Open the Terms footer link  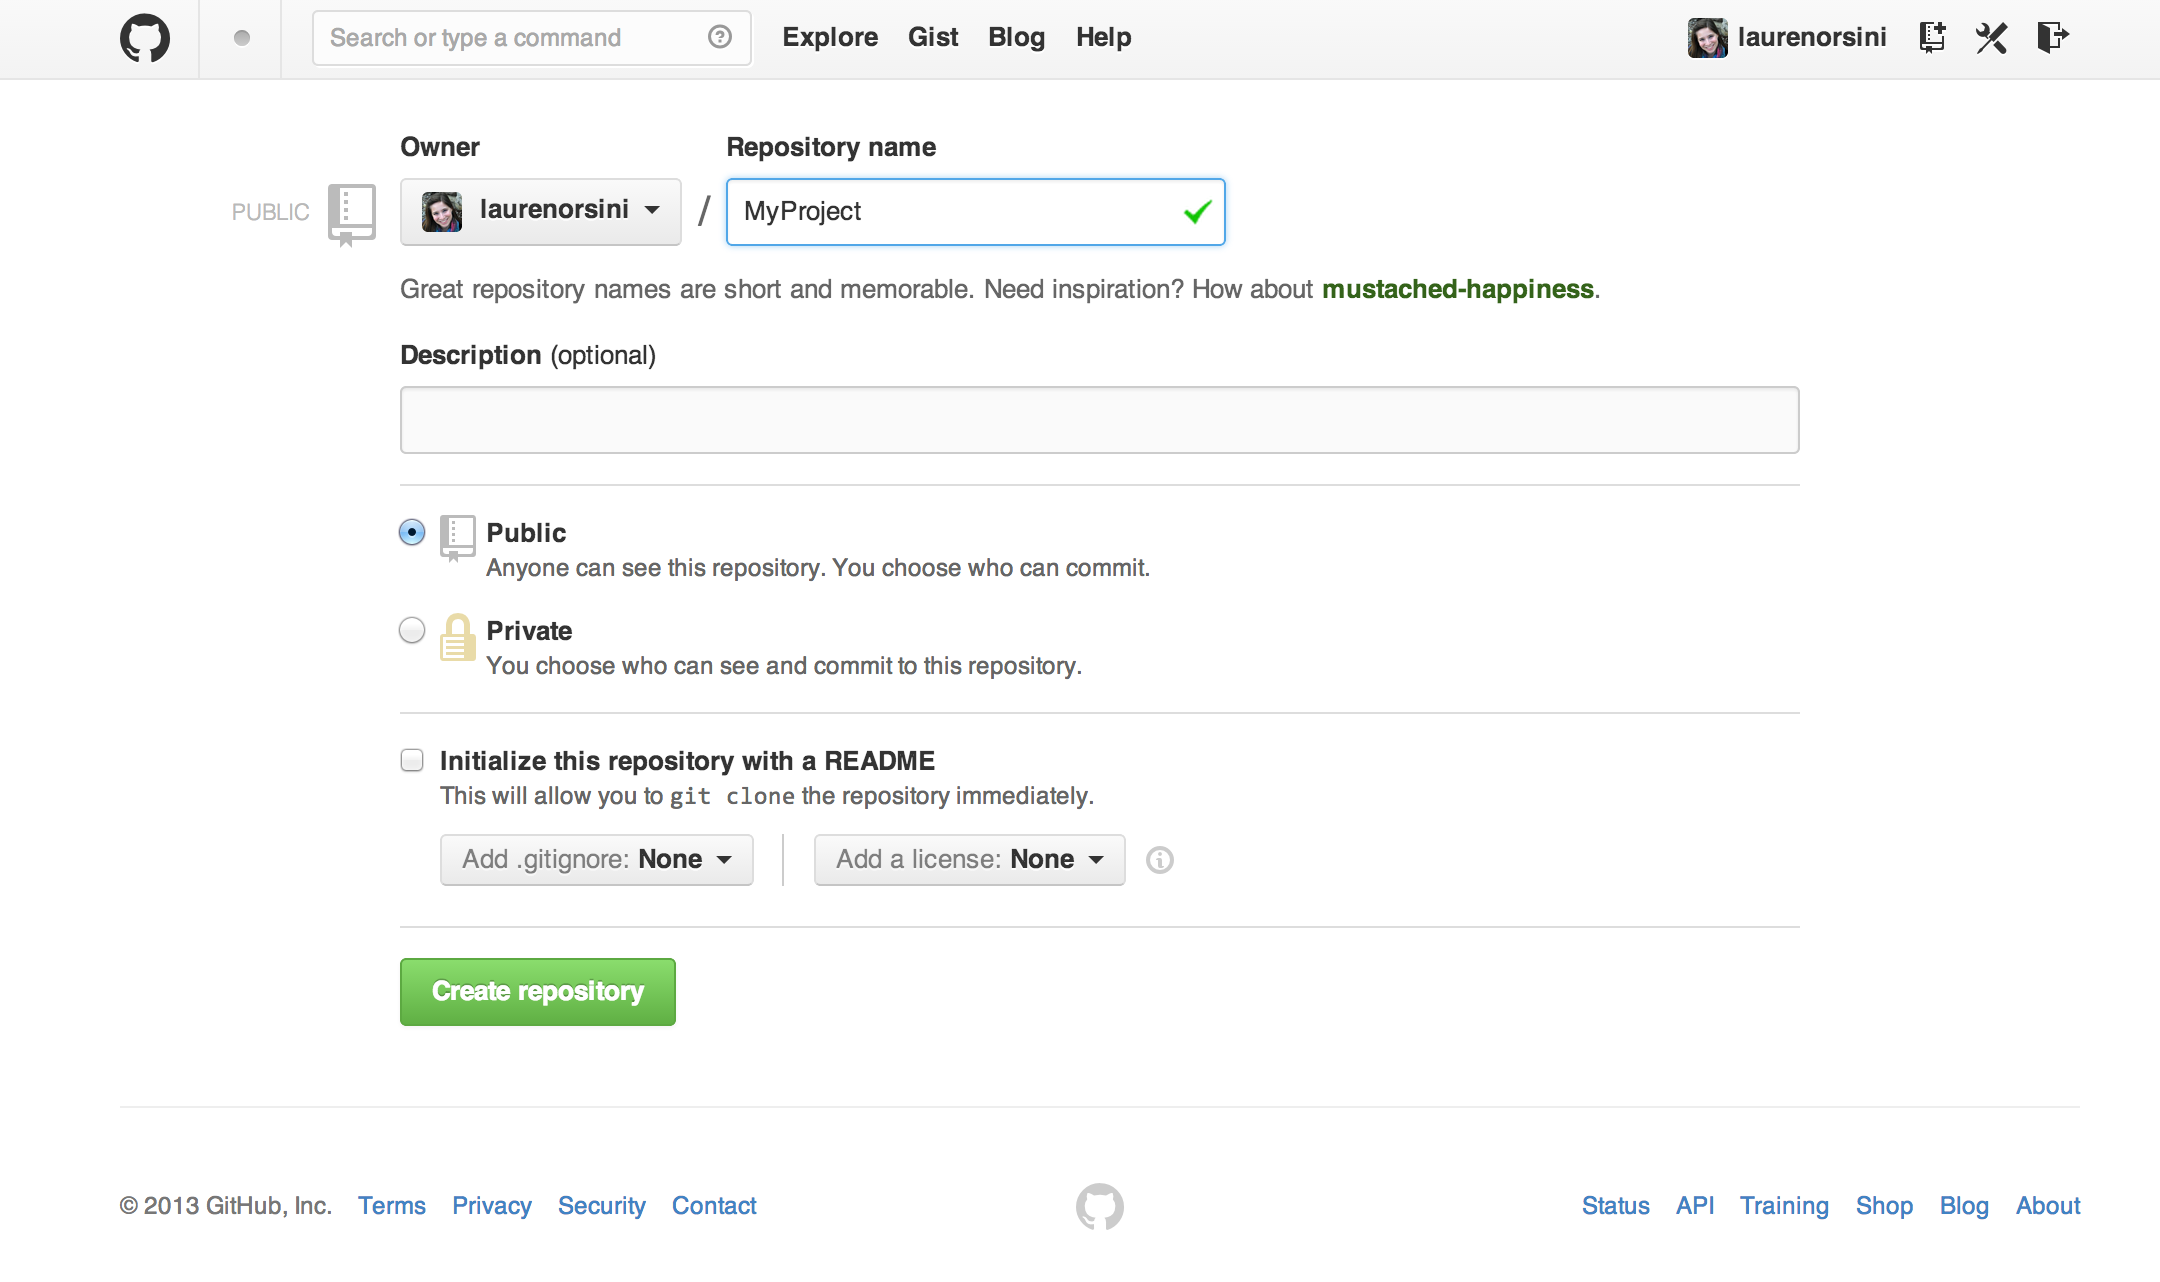[392, 1206]
